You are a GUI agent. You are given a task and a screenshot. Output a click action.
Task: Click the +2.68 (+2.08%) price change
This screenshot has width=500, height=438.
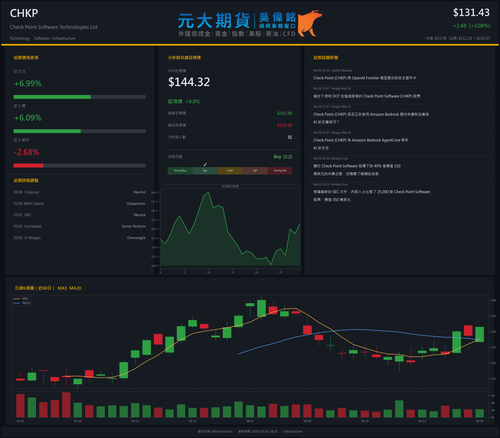click(x=471, y=26)
